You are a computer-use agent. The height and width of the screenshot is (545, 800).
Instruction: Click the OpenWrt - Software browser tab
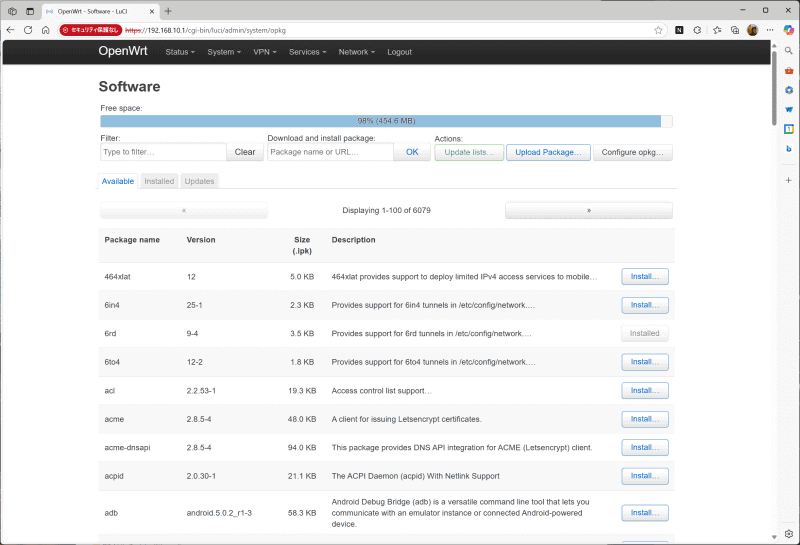pyautogui.click(x=101, y=11)
